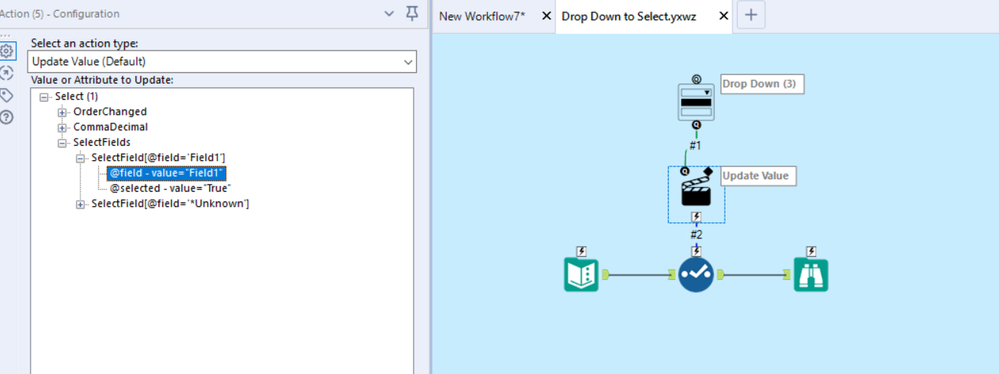Pin the Configuration panel
Screen dimensions: 999x374
412,13
